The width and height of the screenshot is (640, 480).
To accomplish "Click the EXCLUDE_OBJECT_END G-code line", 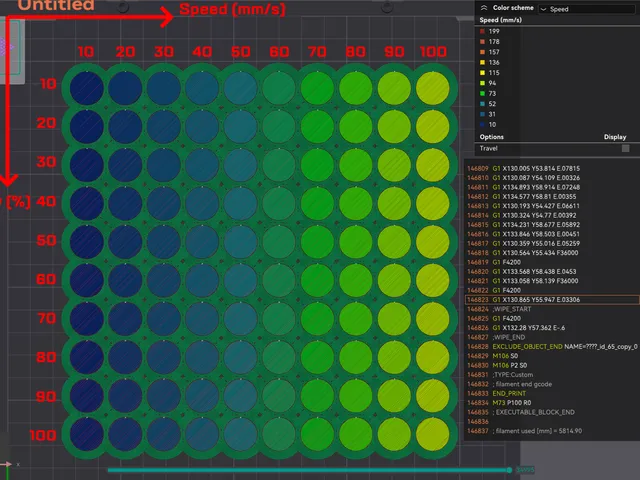I will [552, 347].
